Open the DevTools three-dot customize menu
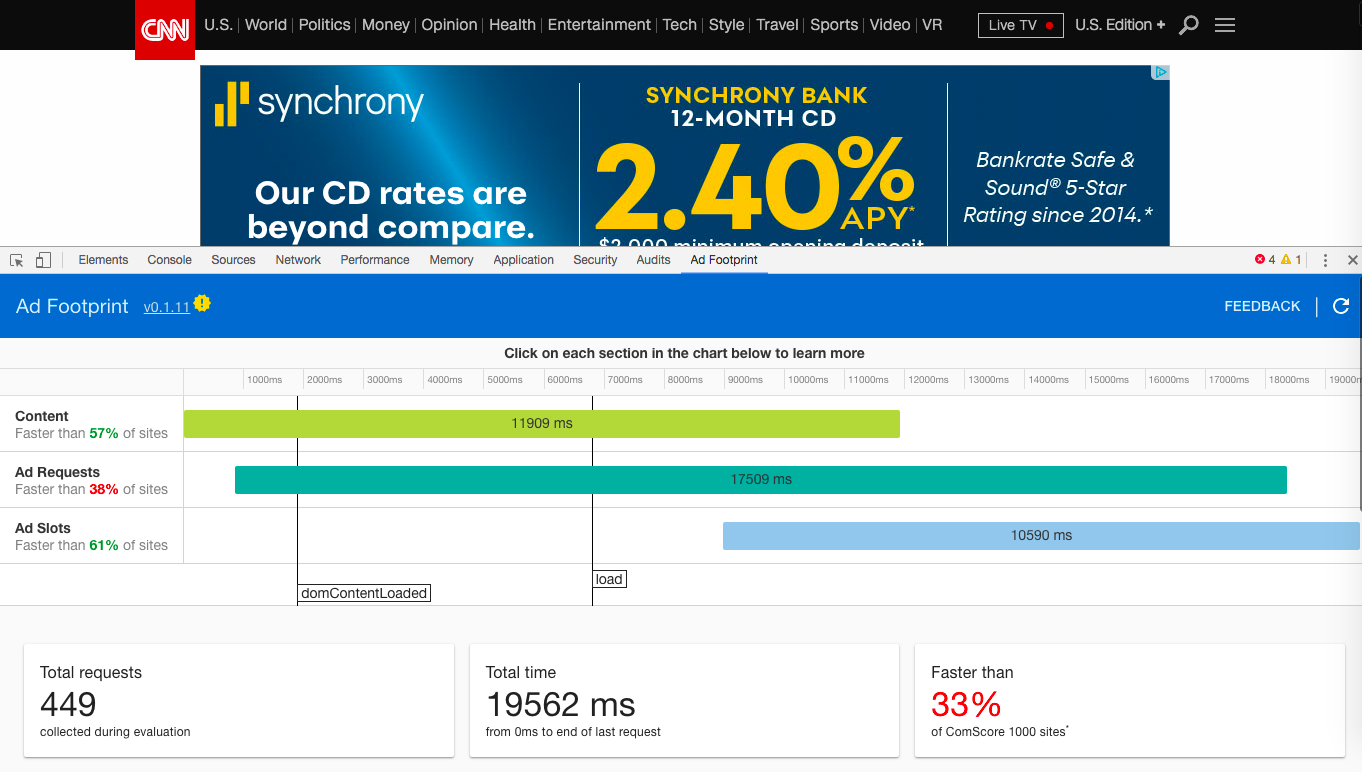The image size is (1362, 772). tap(1325, 260)
